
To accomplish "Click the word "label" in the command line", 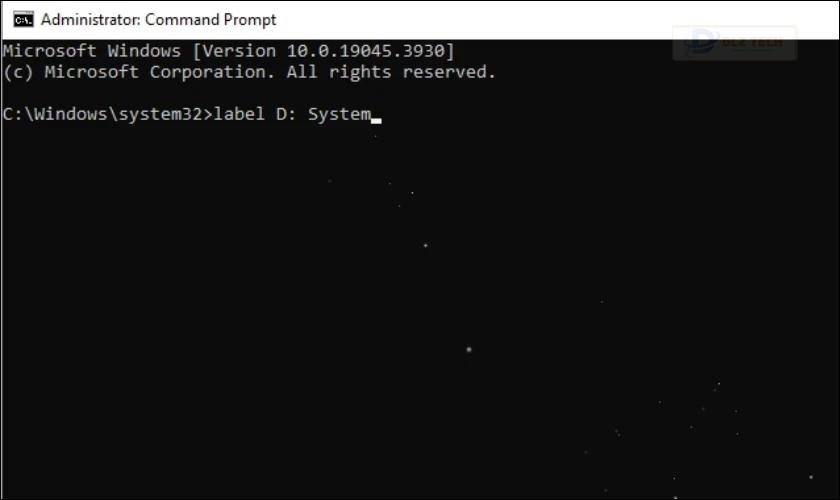I will [239, 114].
